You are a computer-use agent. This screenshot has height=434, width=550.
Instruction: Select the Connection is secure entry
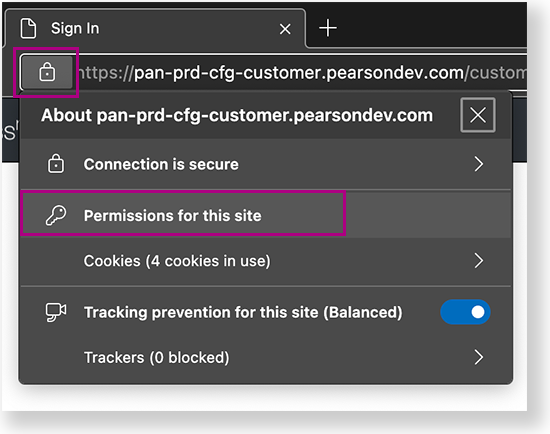pyautogui.click(x=266, y=164)
